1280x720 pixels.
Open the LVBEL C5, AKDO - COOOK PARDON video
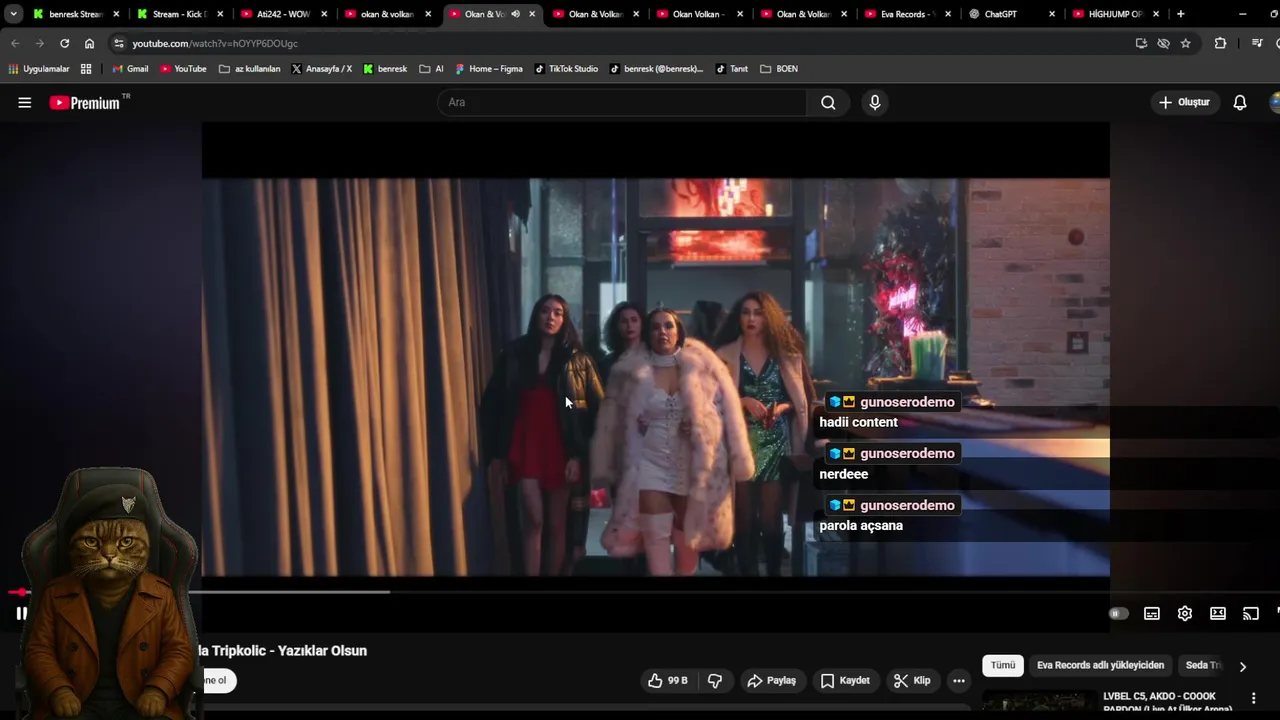tap(1167, 703)
